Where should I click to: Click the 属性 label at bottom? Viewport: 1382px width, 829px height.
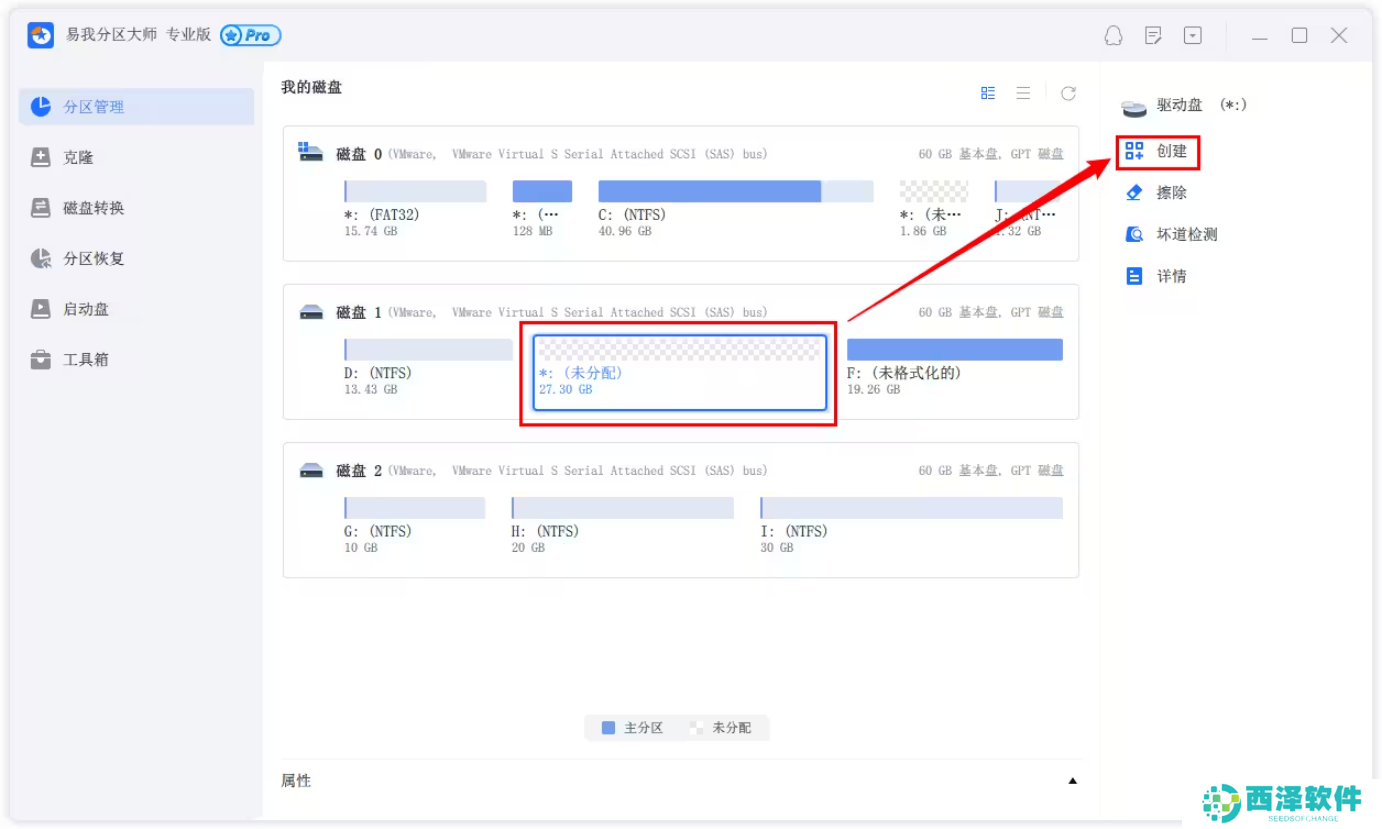pyautogui.click(x=296, y=781)
